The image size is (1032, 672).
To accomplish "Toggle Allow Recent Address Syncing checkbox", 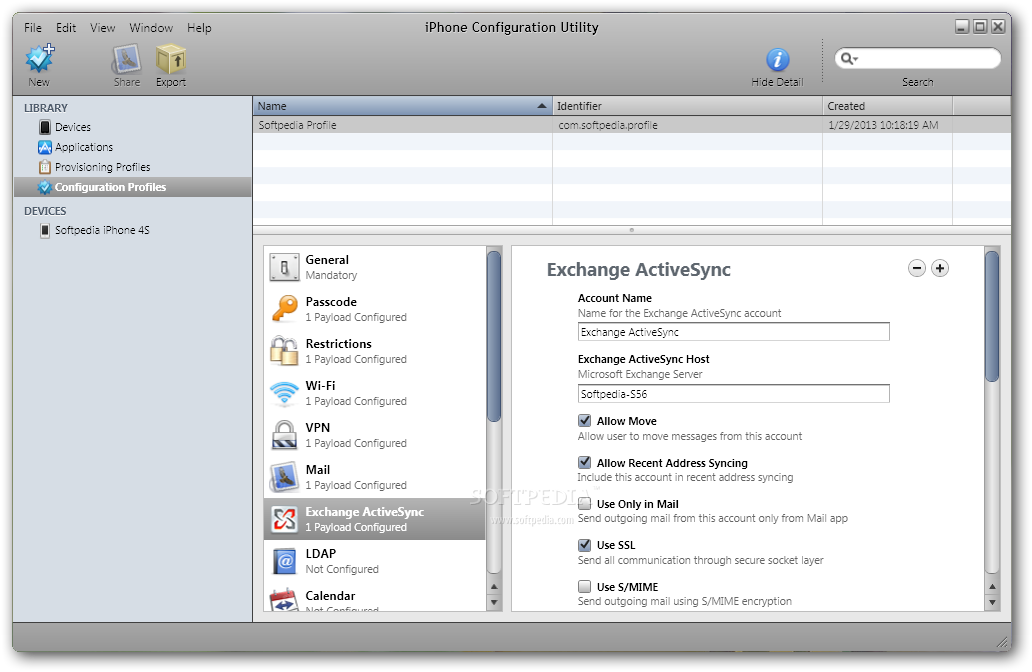I will tap(584, 462).
